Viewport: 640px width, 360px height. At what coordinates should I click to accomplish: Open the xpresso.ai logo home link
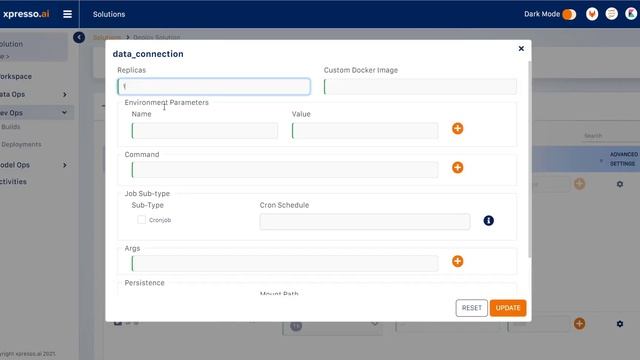coord(25,14)
